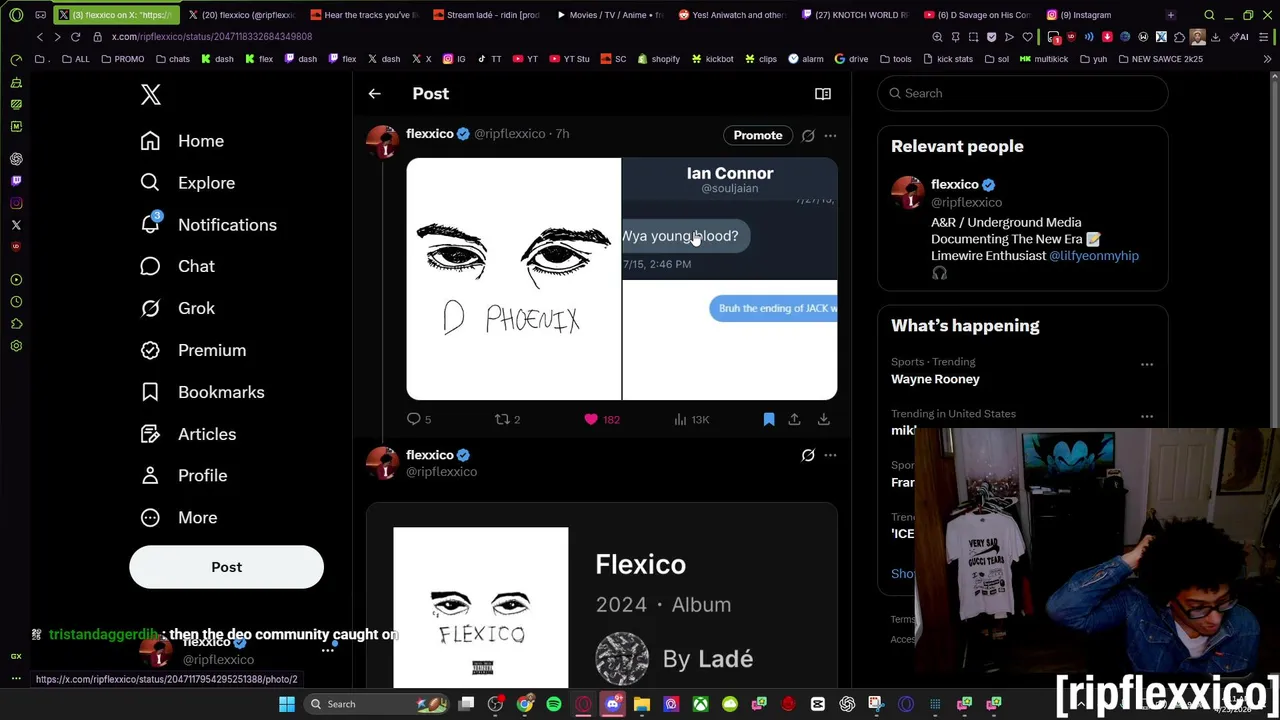Open a new browser tab with plus
Screen dimensions: 1280x720
coord(1171,15)
